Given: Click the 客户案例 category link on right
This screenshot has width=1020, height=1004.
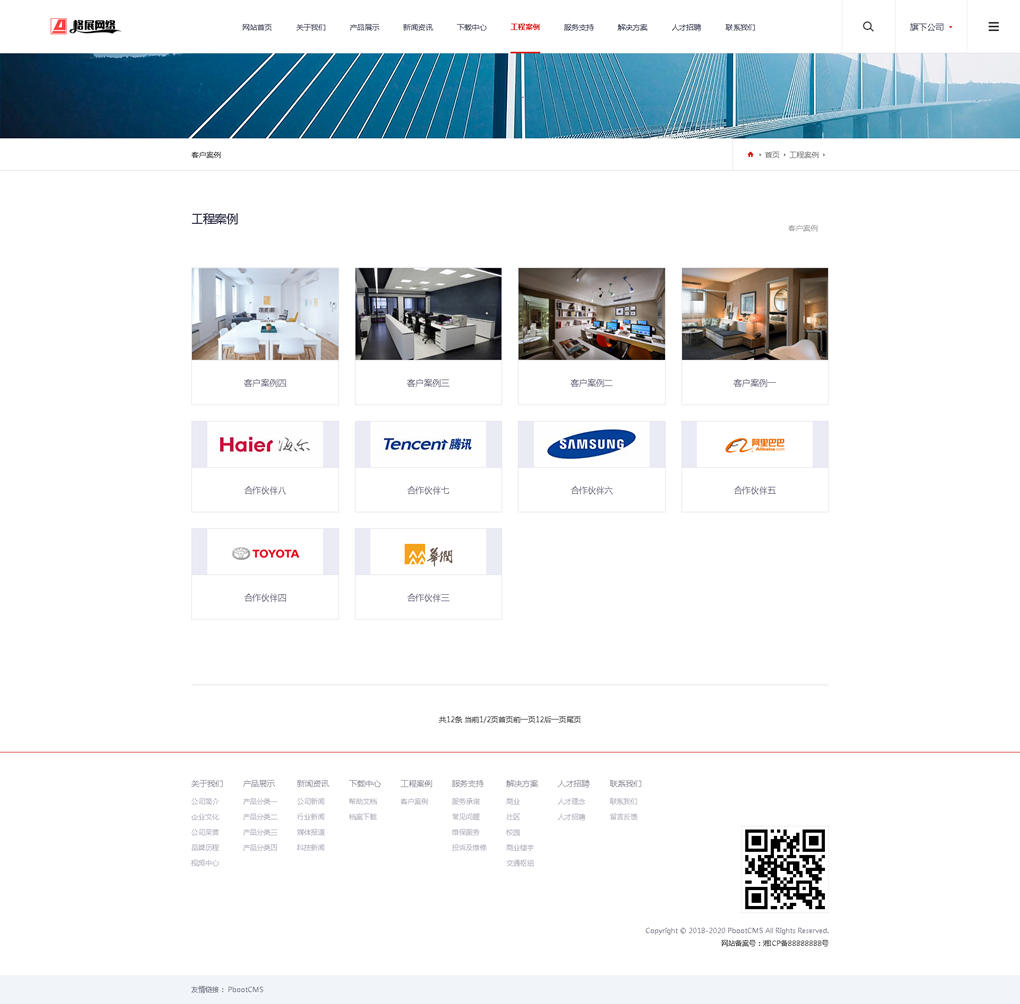Looking at the screenshot, I should [802, 229].
